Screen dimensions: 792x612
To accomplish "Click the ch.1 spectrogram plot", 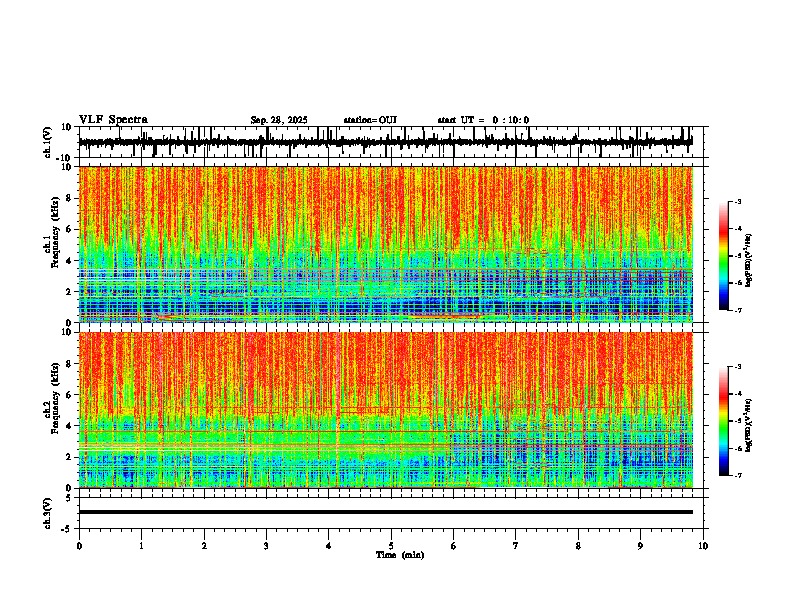I will pos(386,244).
